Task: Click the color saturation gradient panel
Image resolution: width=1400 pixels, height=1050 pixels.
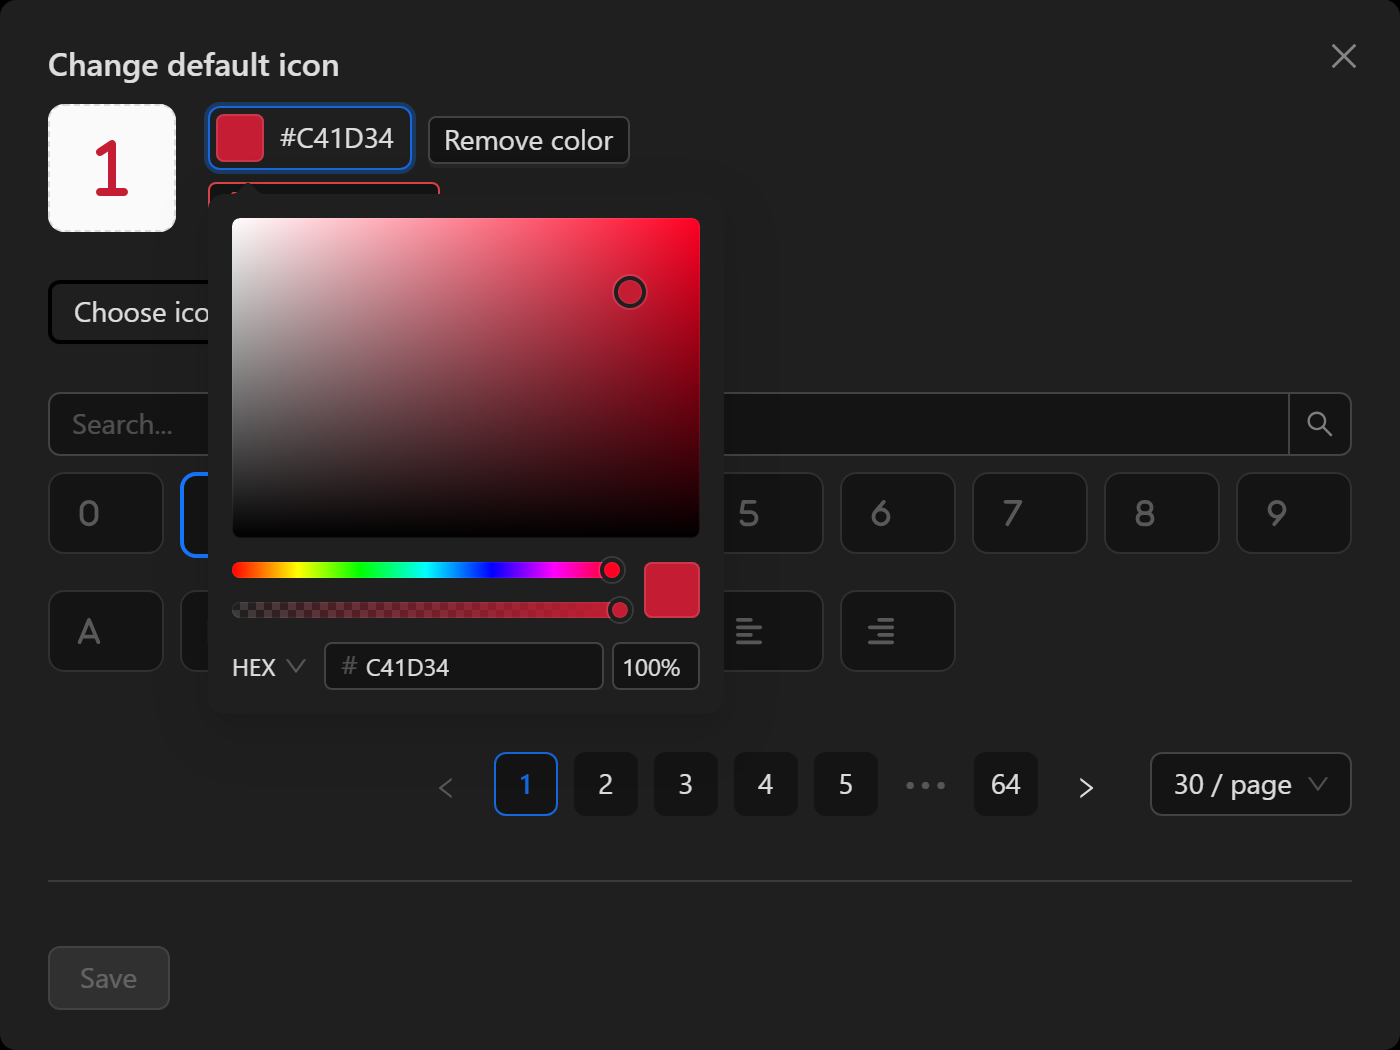Action: tap(466, 378)
